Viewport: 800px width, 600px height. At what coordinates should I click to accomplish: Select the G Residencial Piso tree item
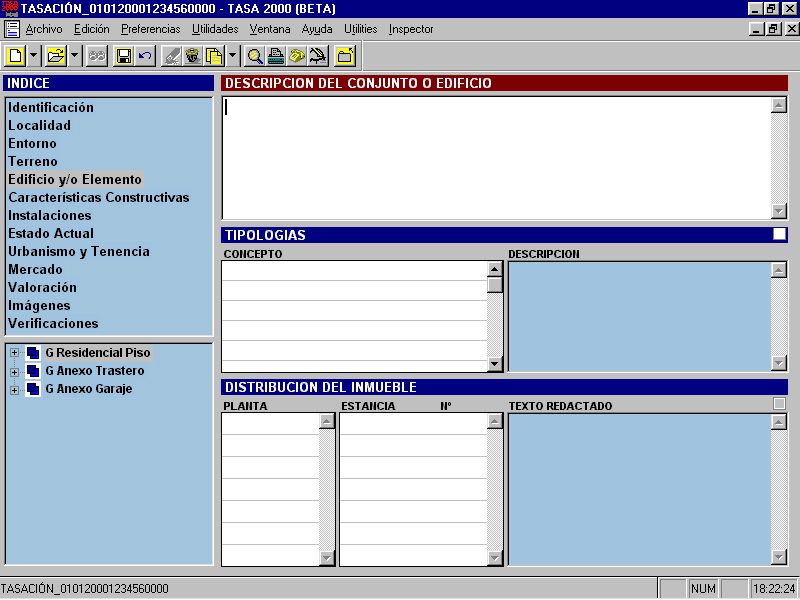97,353
